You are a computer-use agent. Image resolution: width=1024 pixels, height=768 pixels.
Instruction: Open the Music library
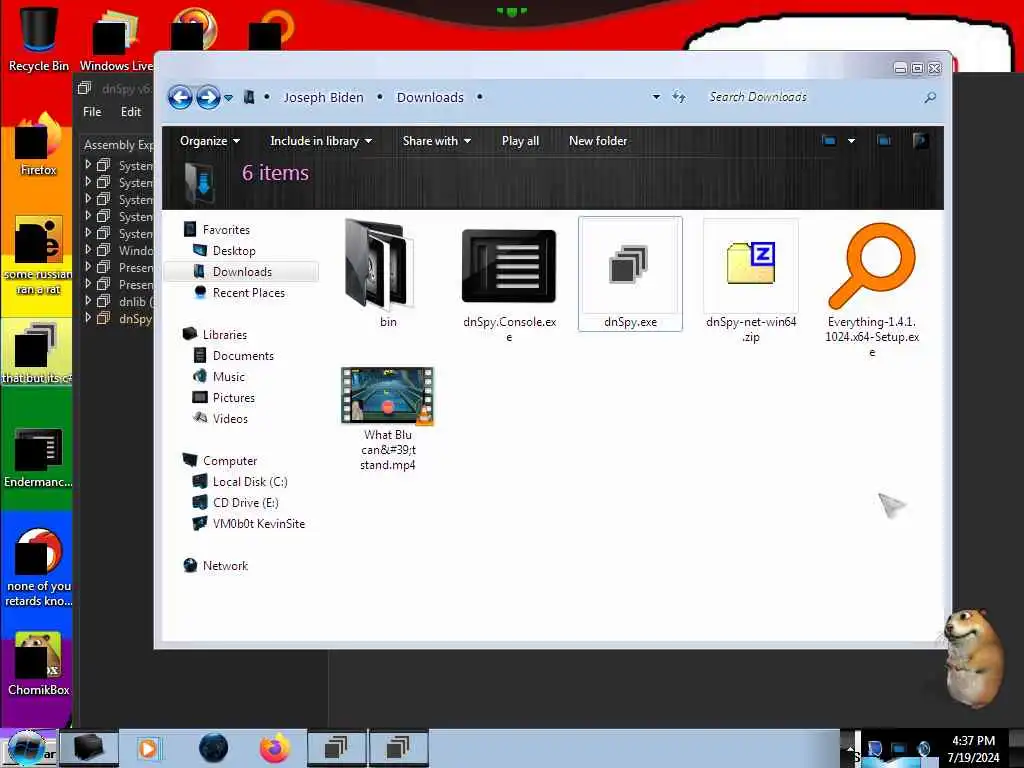coord(229,377)
